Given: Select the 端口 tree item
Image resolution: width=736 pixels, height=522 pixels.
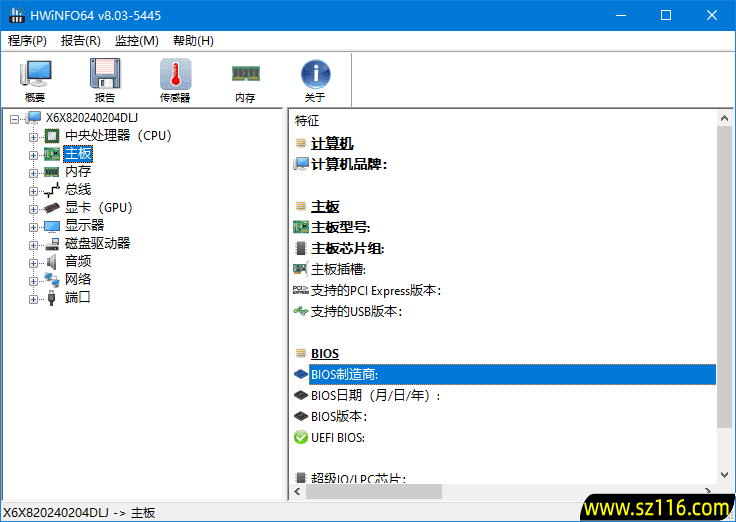Looking at the screenshot, I should [x=77, y=297].
